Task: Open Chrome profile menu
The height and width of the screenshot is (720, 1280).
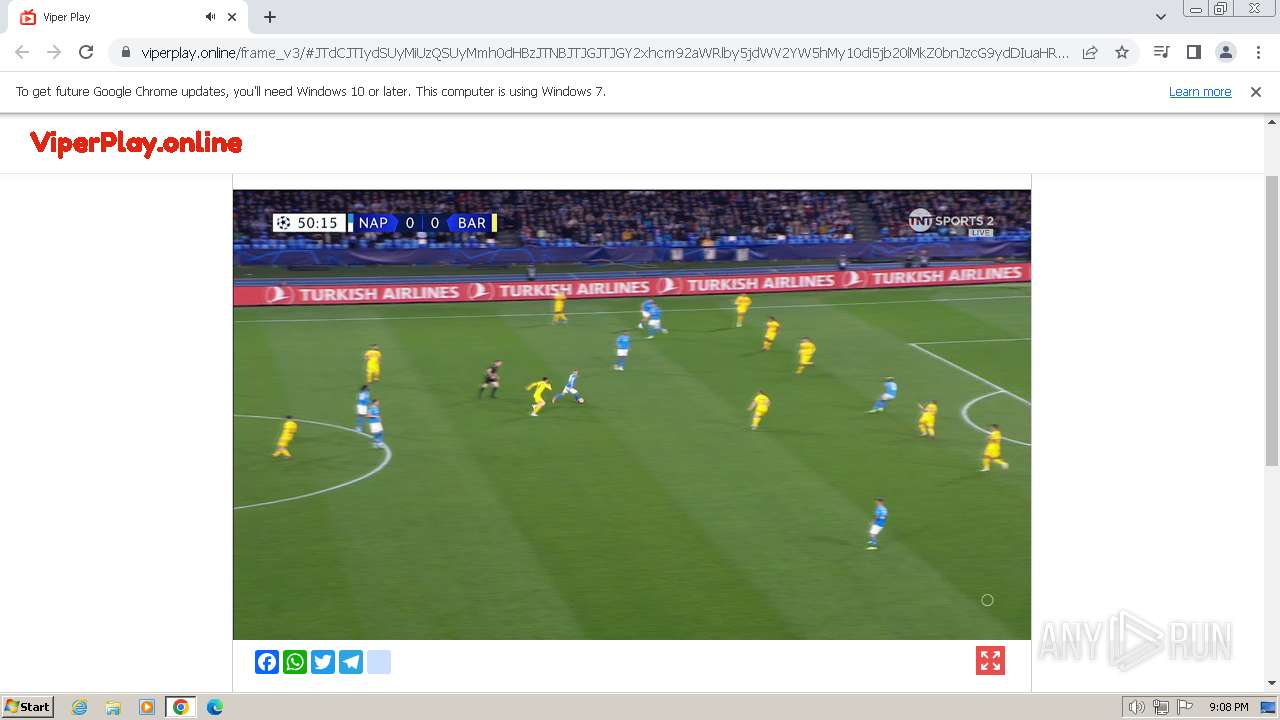Action: point(1225,52)
